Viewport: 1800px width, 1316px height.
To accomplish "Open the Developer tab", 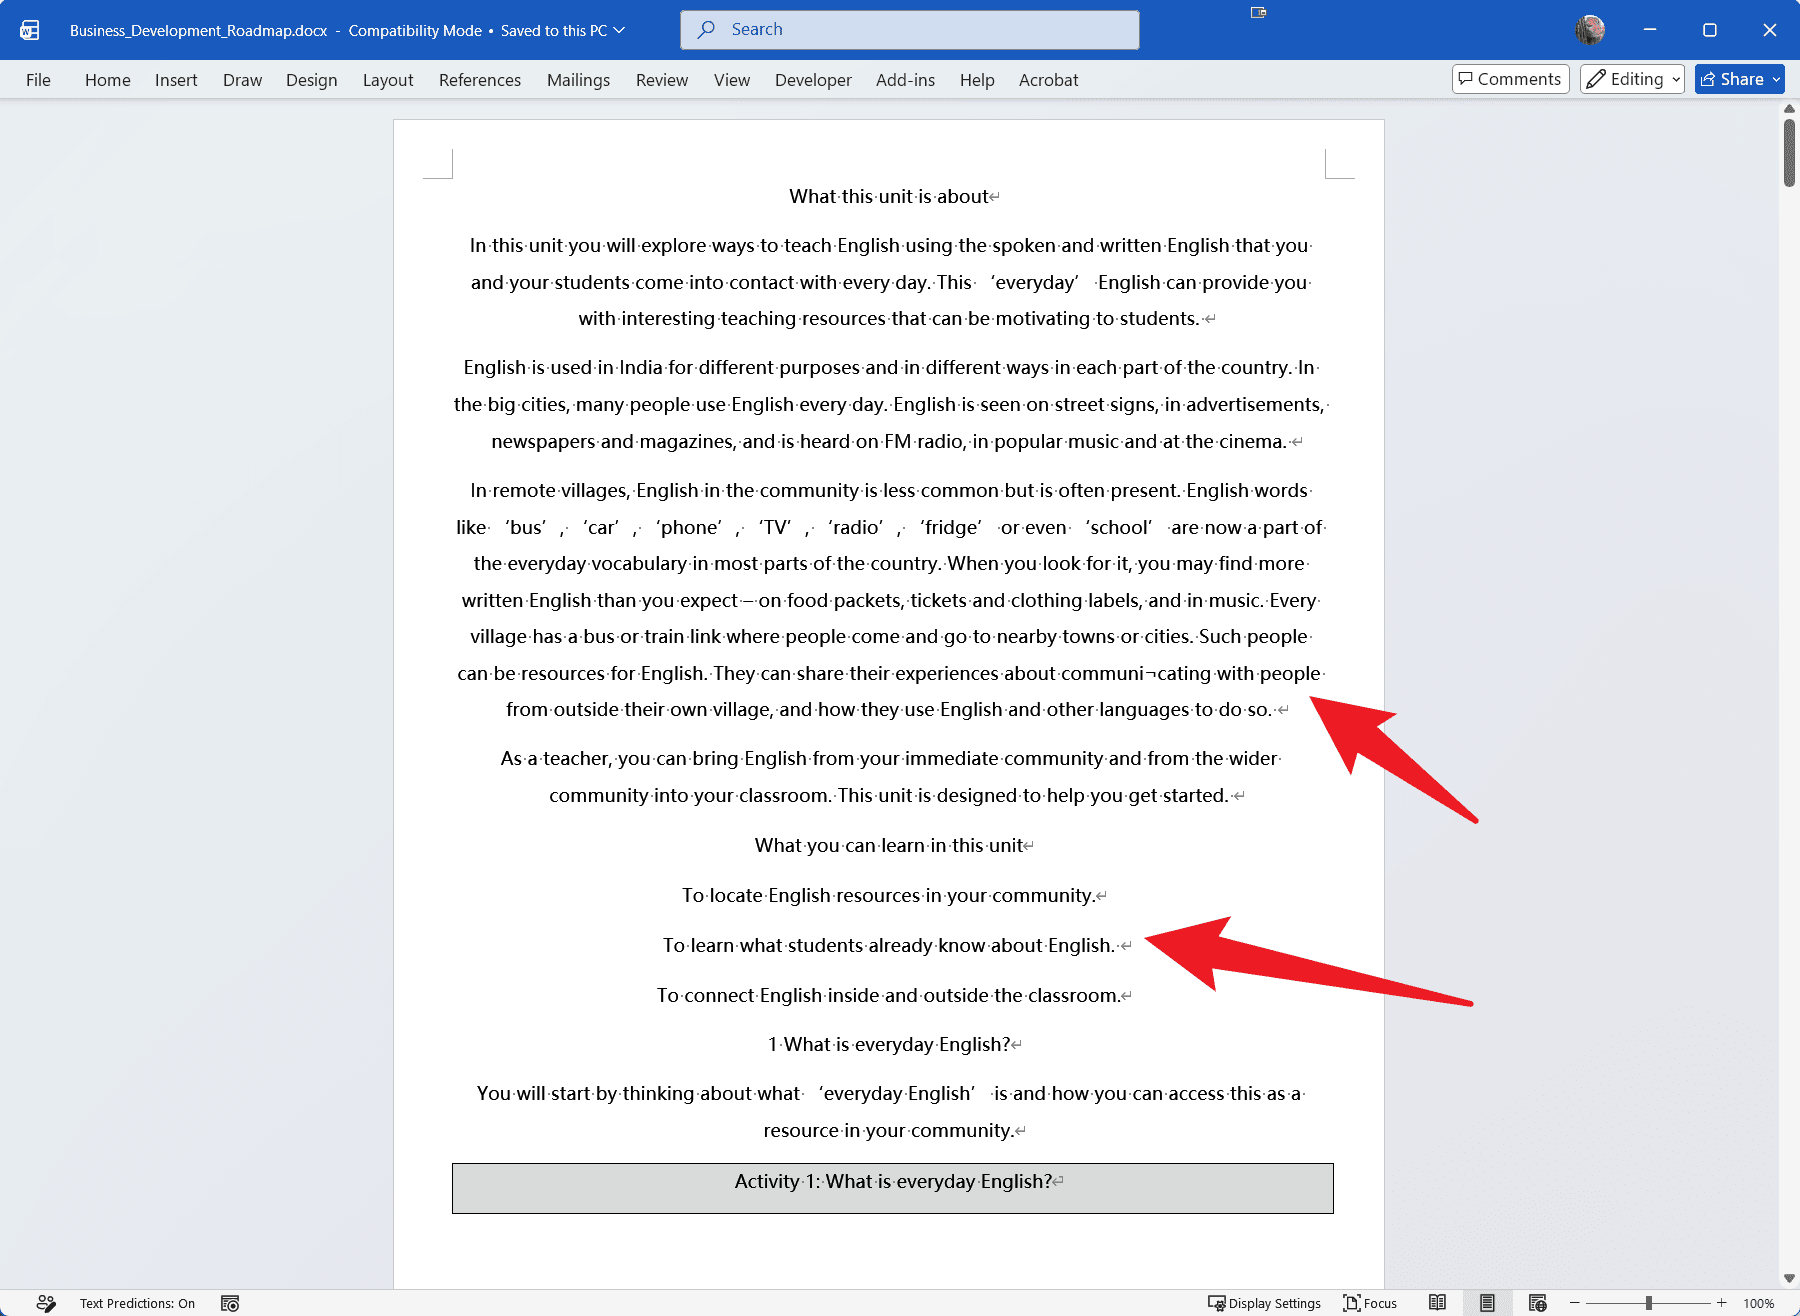I will pyautogui.click(x=813, y=80).
